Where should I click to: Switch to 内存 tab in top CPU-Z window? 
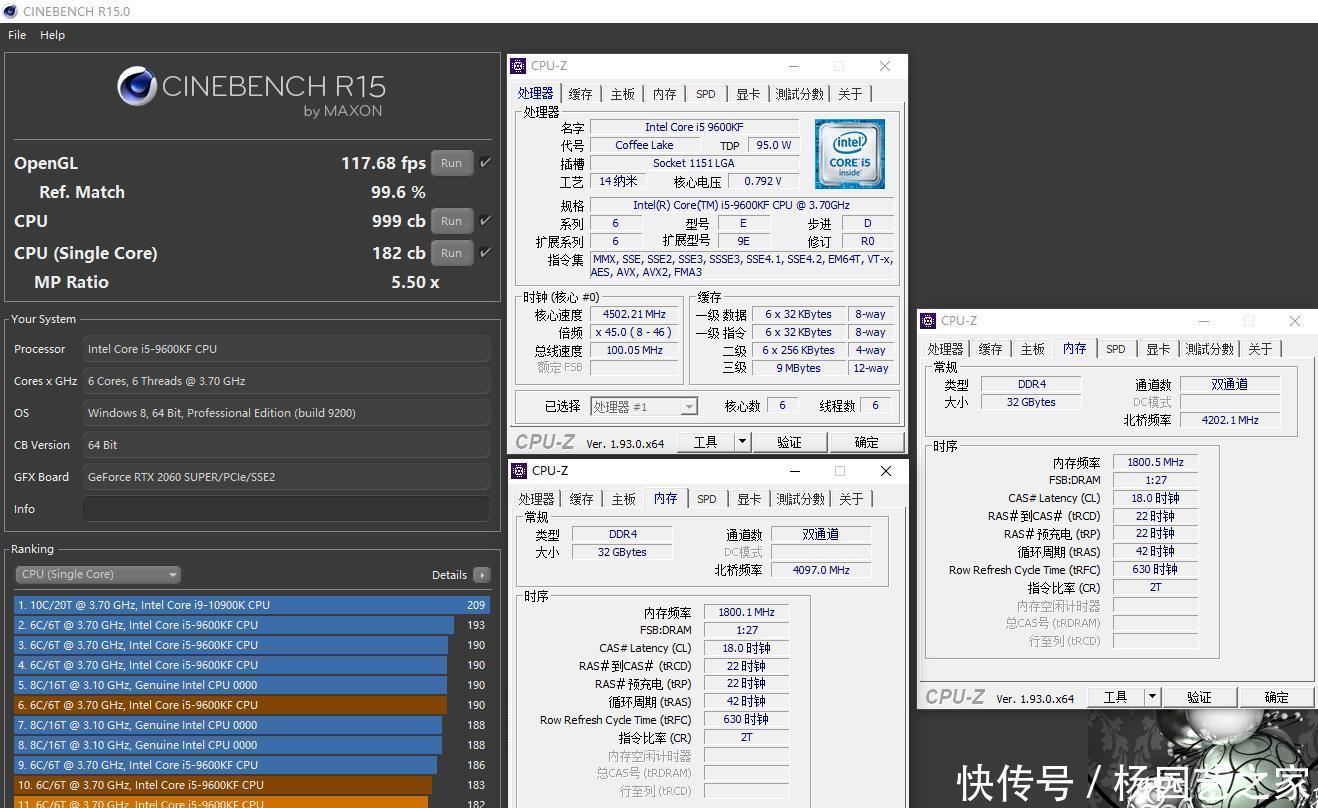pyautogui.click(x=664, y=94)
